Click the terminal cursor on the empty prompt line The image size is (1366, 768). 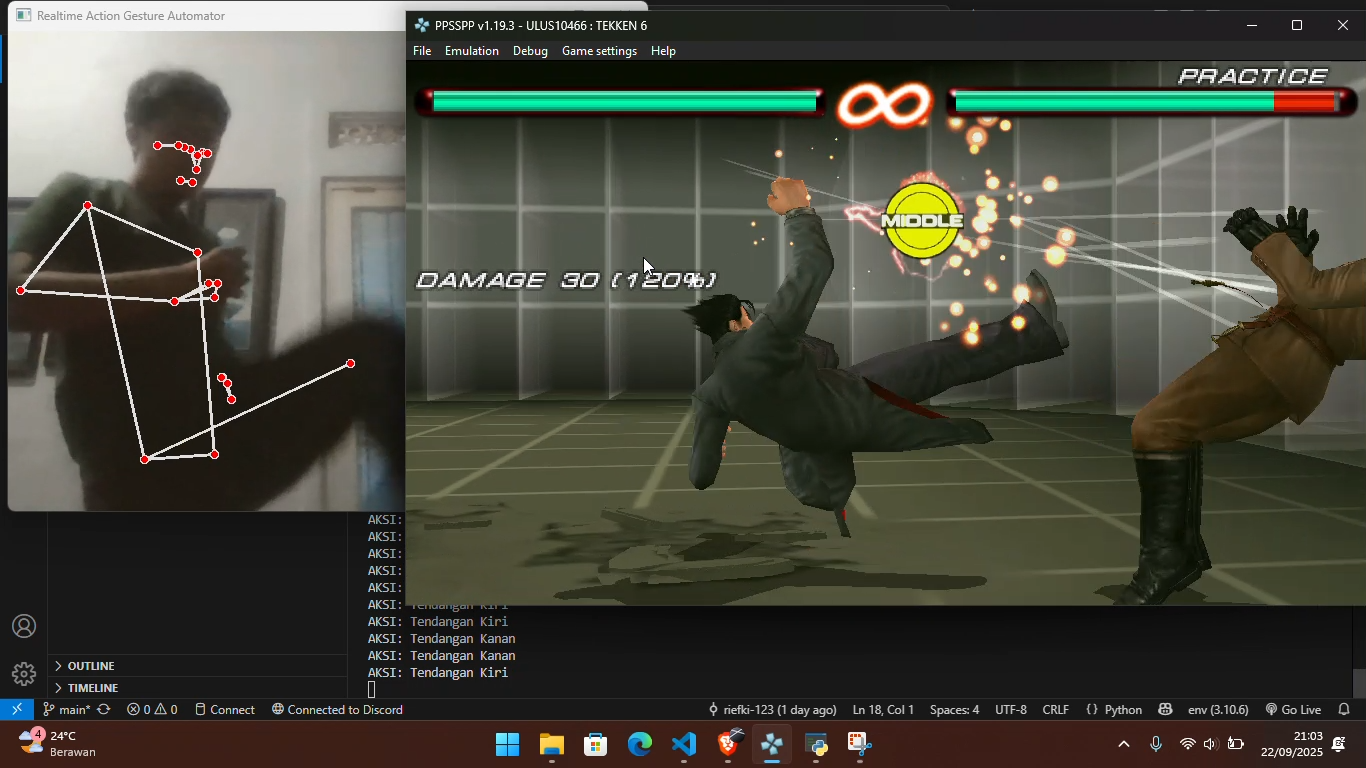372,690
